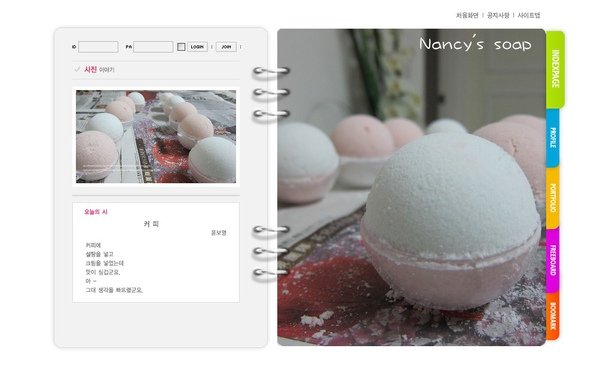Open the PORTFOLIO orange tab
This screenshot has height=376, width=600.
[553, 198]
